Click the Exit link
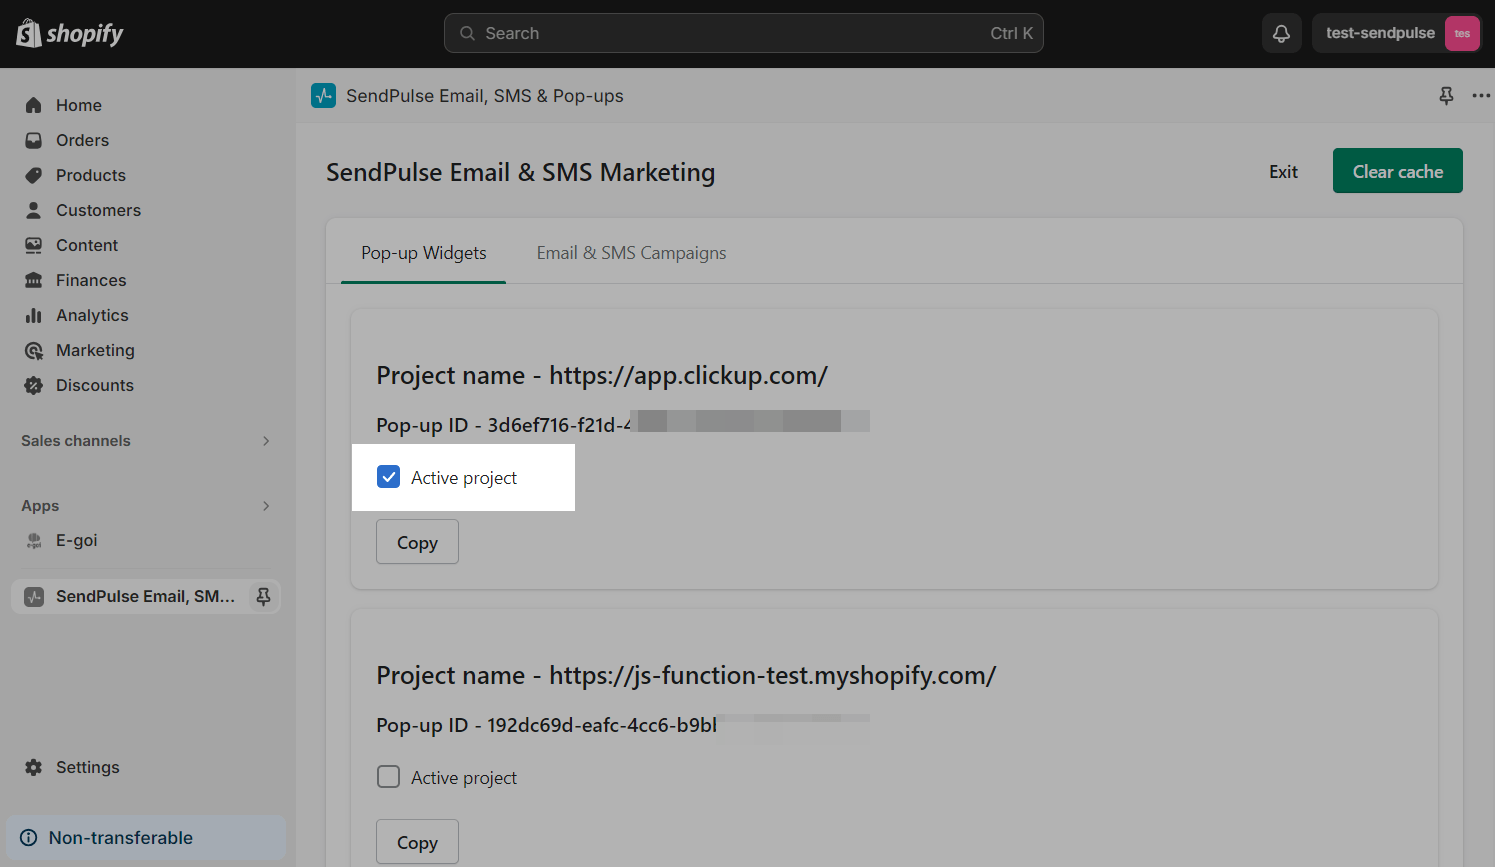This screenshot has height=867, width=1495. pyautogui.click(x=1283, y=172)
